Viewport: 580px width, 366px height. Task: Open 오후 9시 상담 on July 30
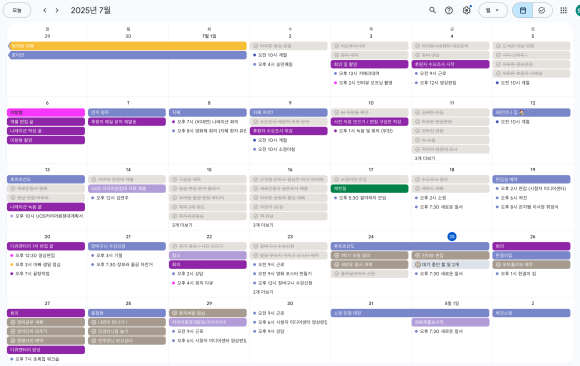(x=270, y=332)
